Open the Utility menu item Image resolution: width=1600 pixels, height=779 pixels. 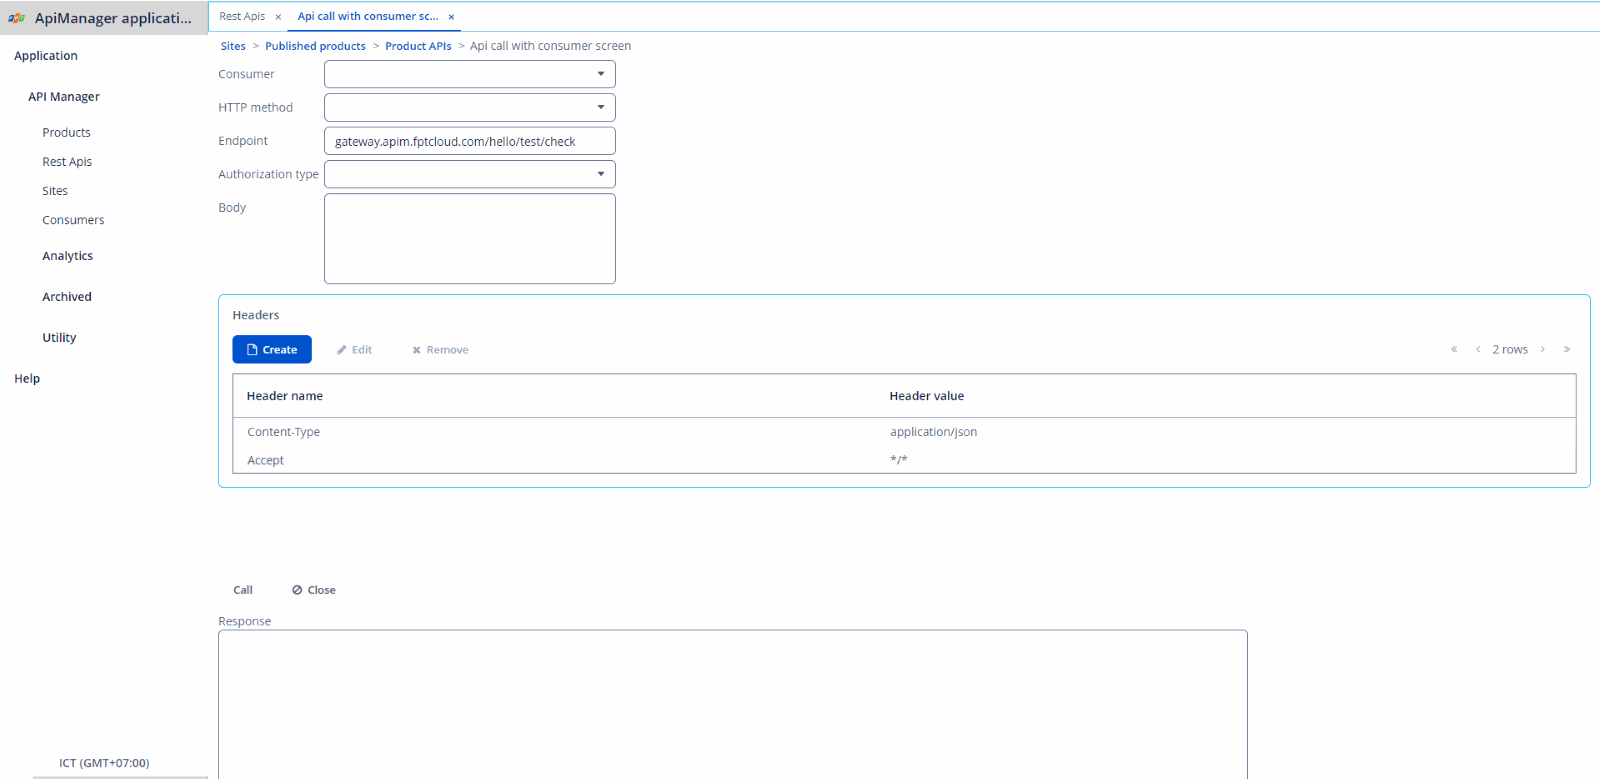pyautogui.click(x=59, y=338)
